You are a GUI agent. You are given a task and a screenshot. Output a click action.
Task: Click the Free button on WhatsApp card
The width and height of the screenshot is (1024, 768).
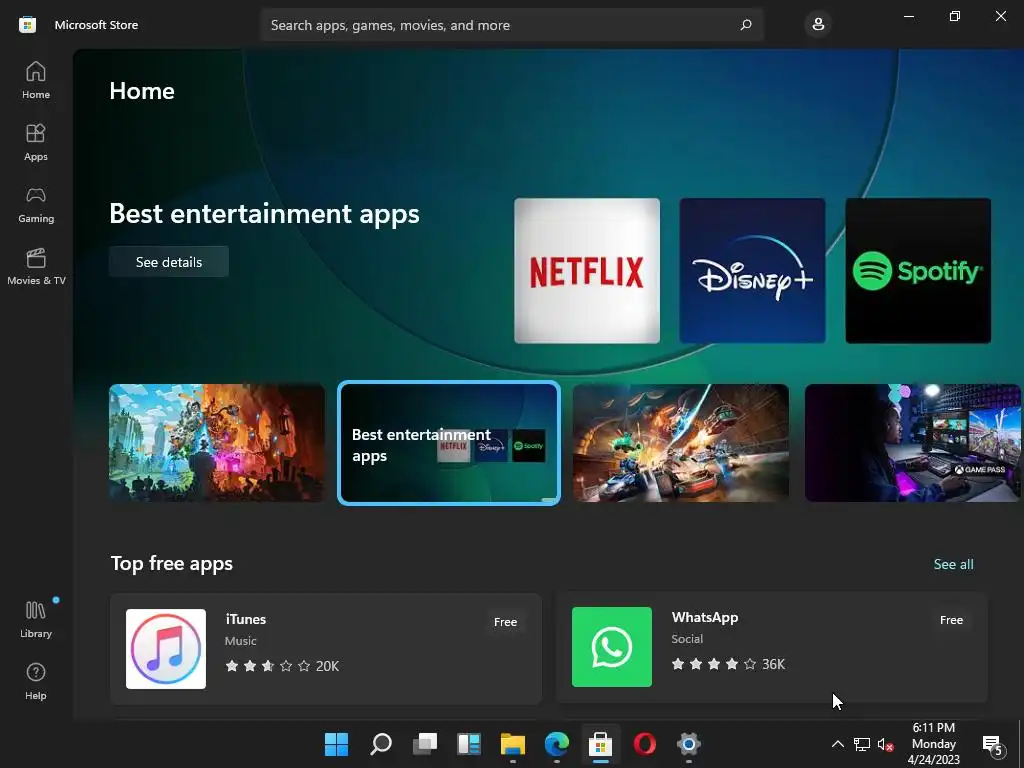coord(952,620)
